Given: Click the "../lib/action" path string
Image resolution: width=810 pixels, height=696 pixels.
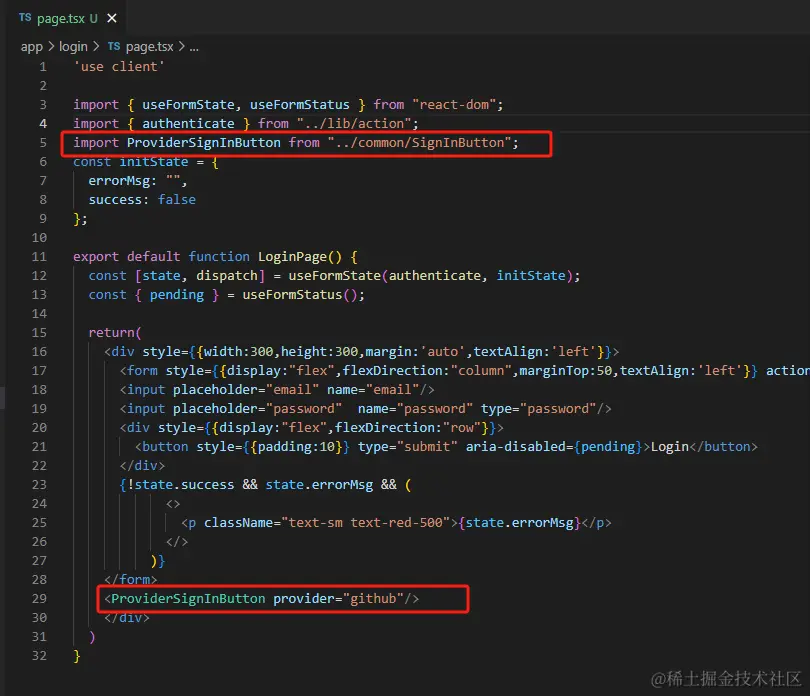Looking at the screenshot, I should pos(354,124).
